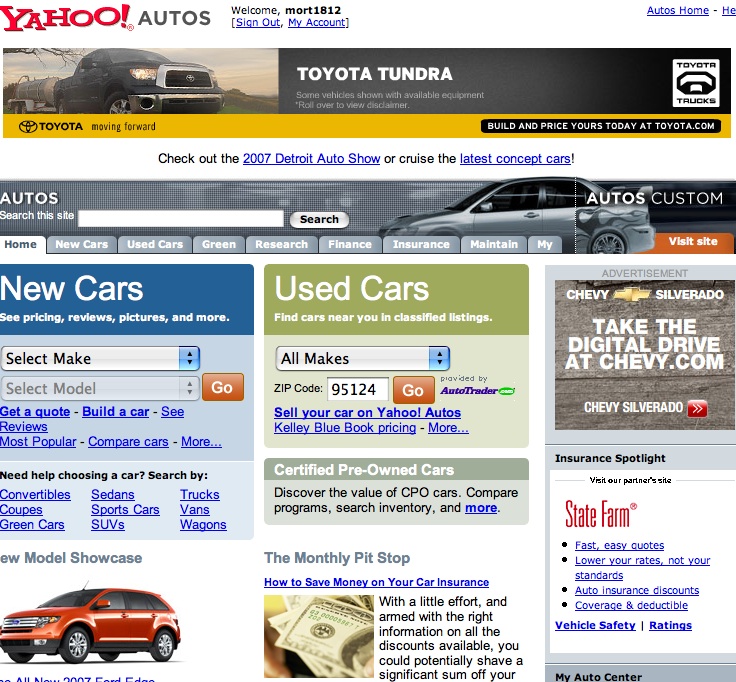This screenshot has width=736, height=682.
Task: Click the New Cars Go button
Action: 222,387
